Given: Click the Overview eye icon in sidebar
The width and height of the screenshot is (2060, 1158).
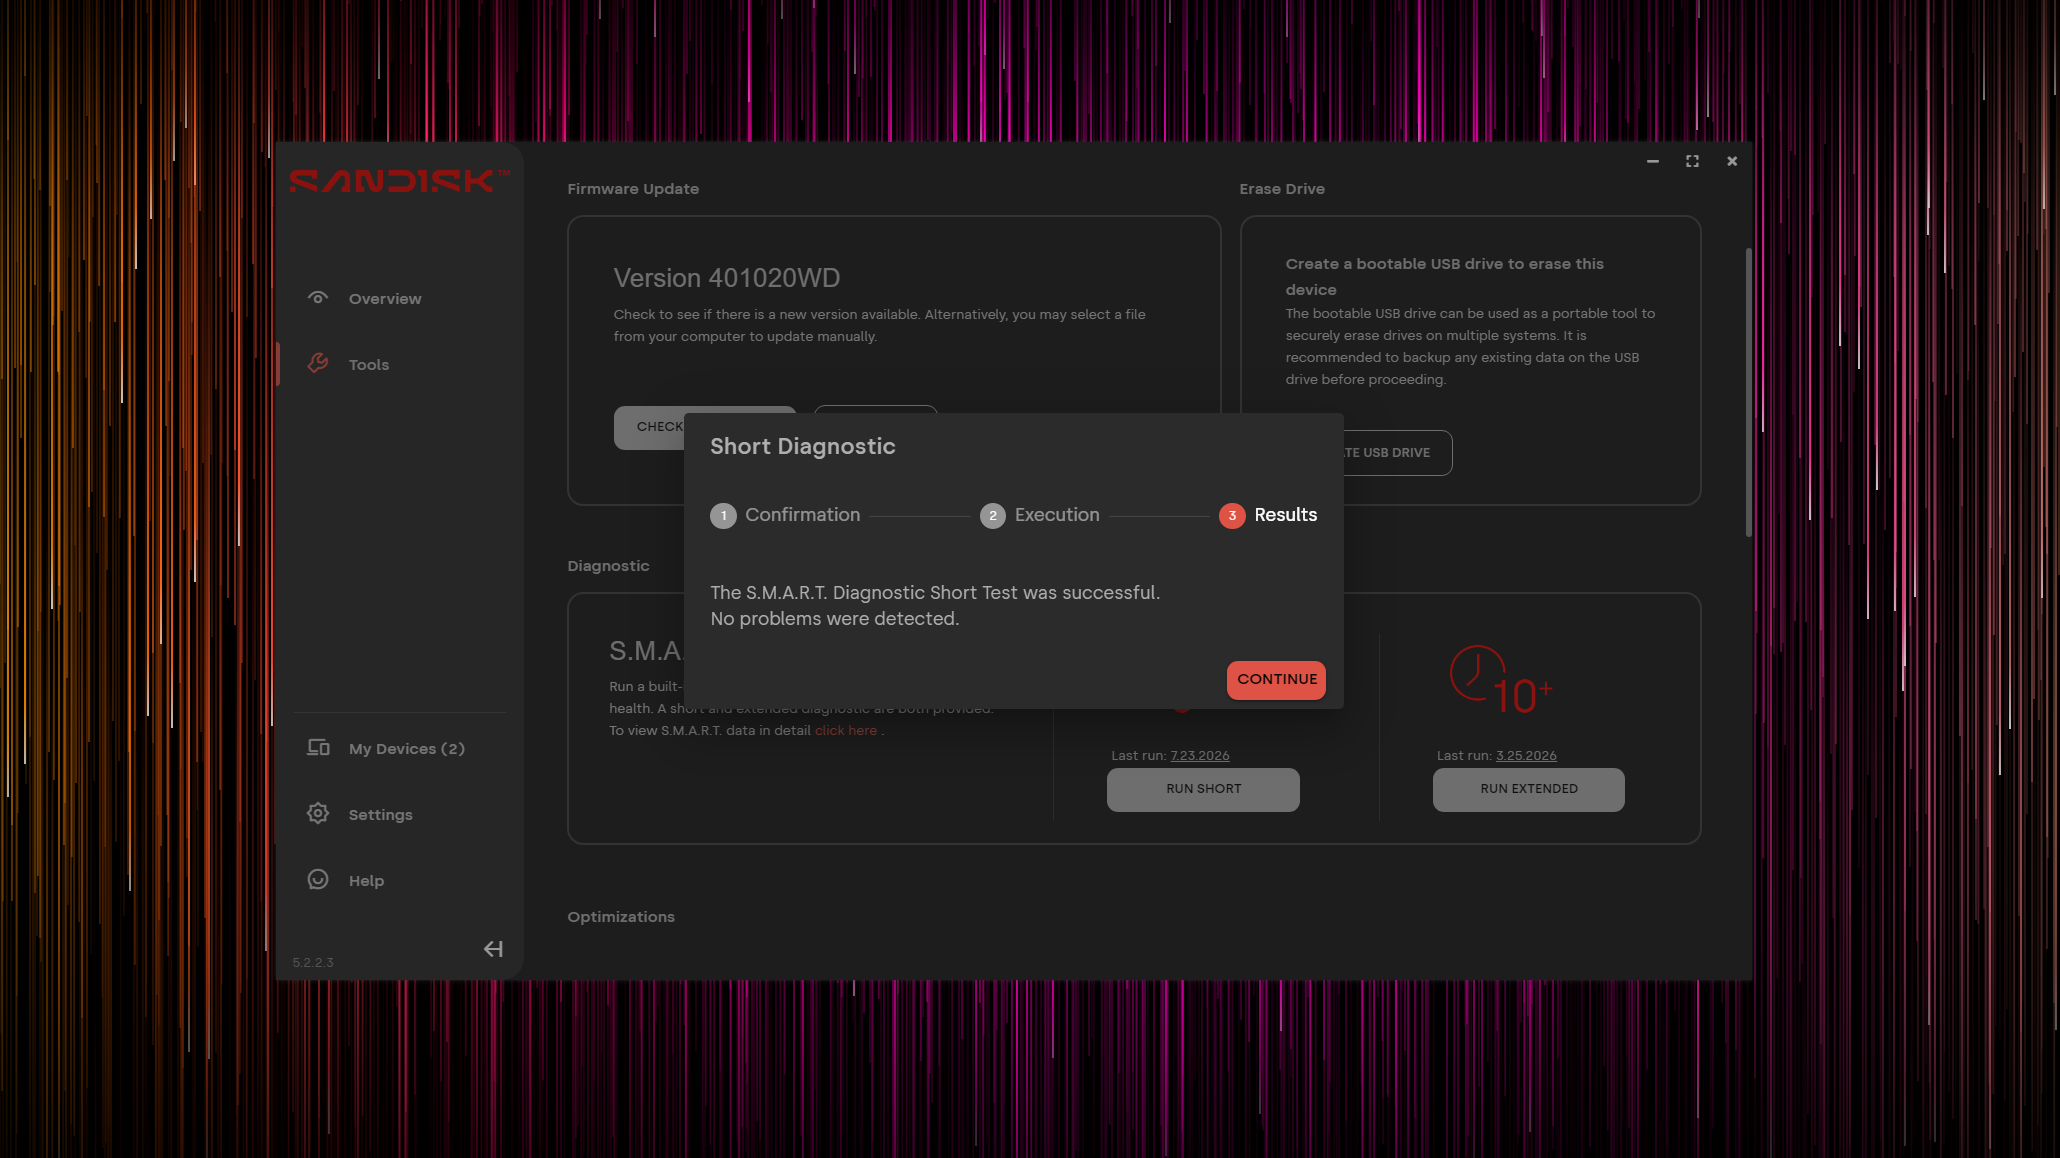Looking at the screenshot, I should pyautogui.click(x=318, y=298).
